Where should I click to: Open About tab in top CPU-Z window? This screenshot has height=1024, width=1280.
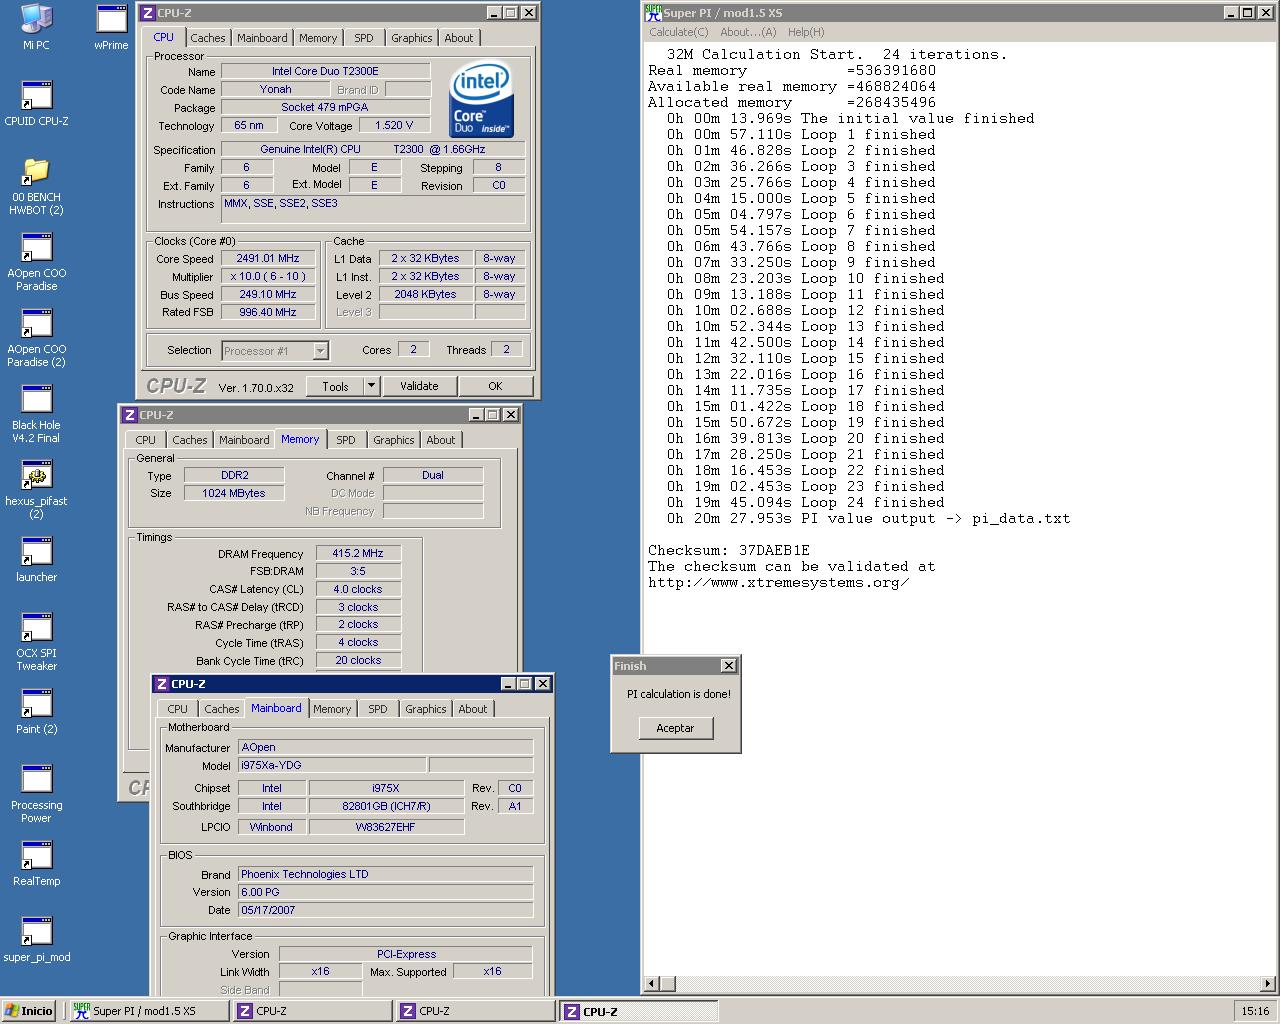point(459,38)
